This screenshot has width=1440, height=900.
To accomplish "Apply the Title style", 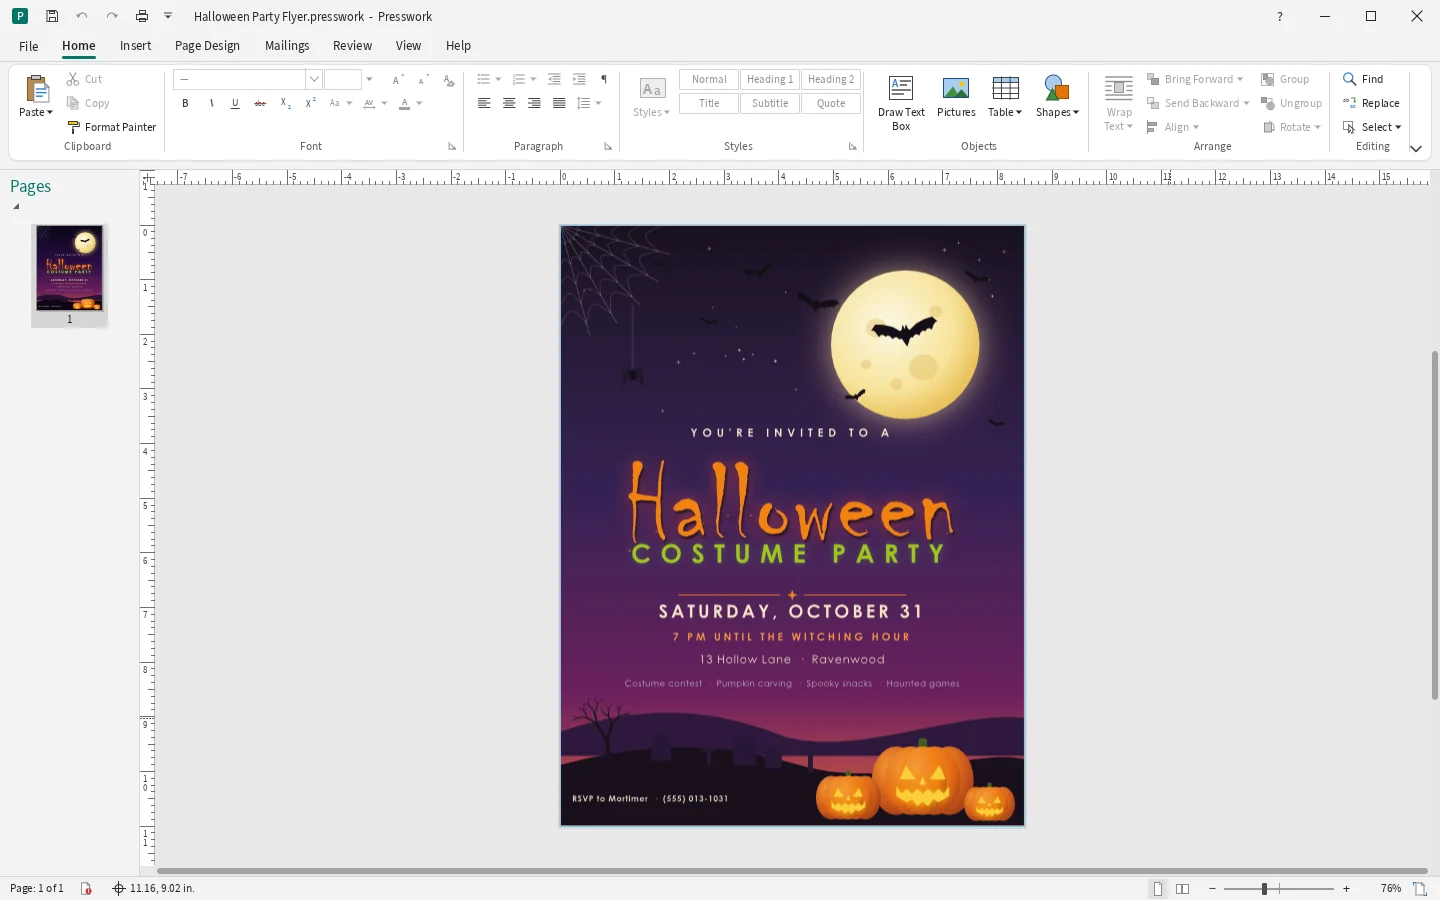I will click(x=709, y=103).
